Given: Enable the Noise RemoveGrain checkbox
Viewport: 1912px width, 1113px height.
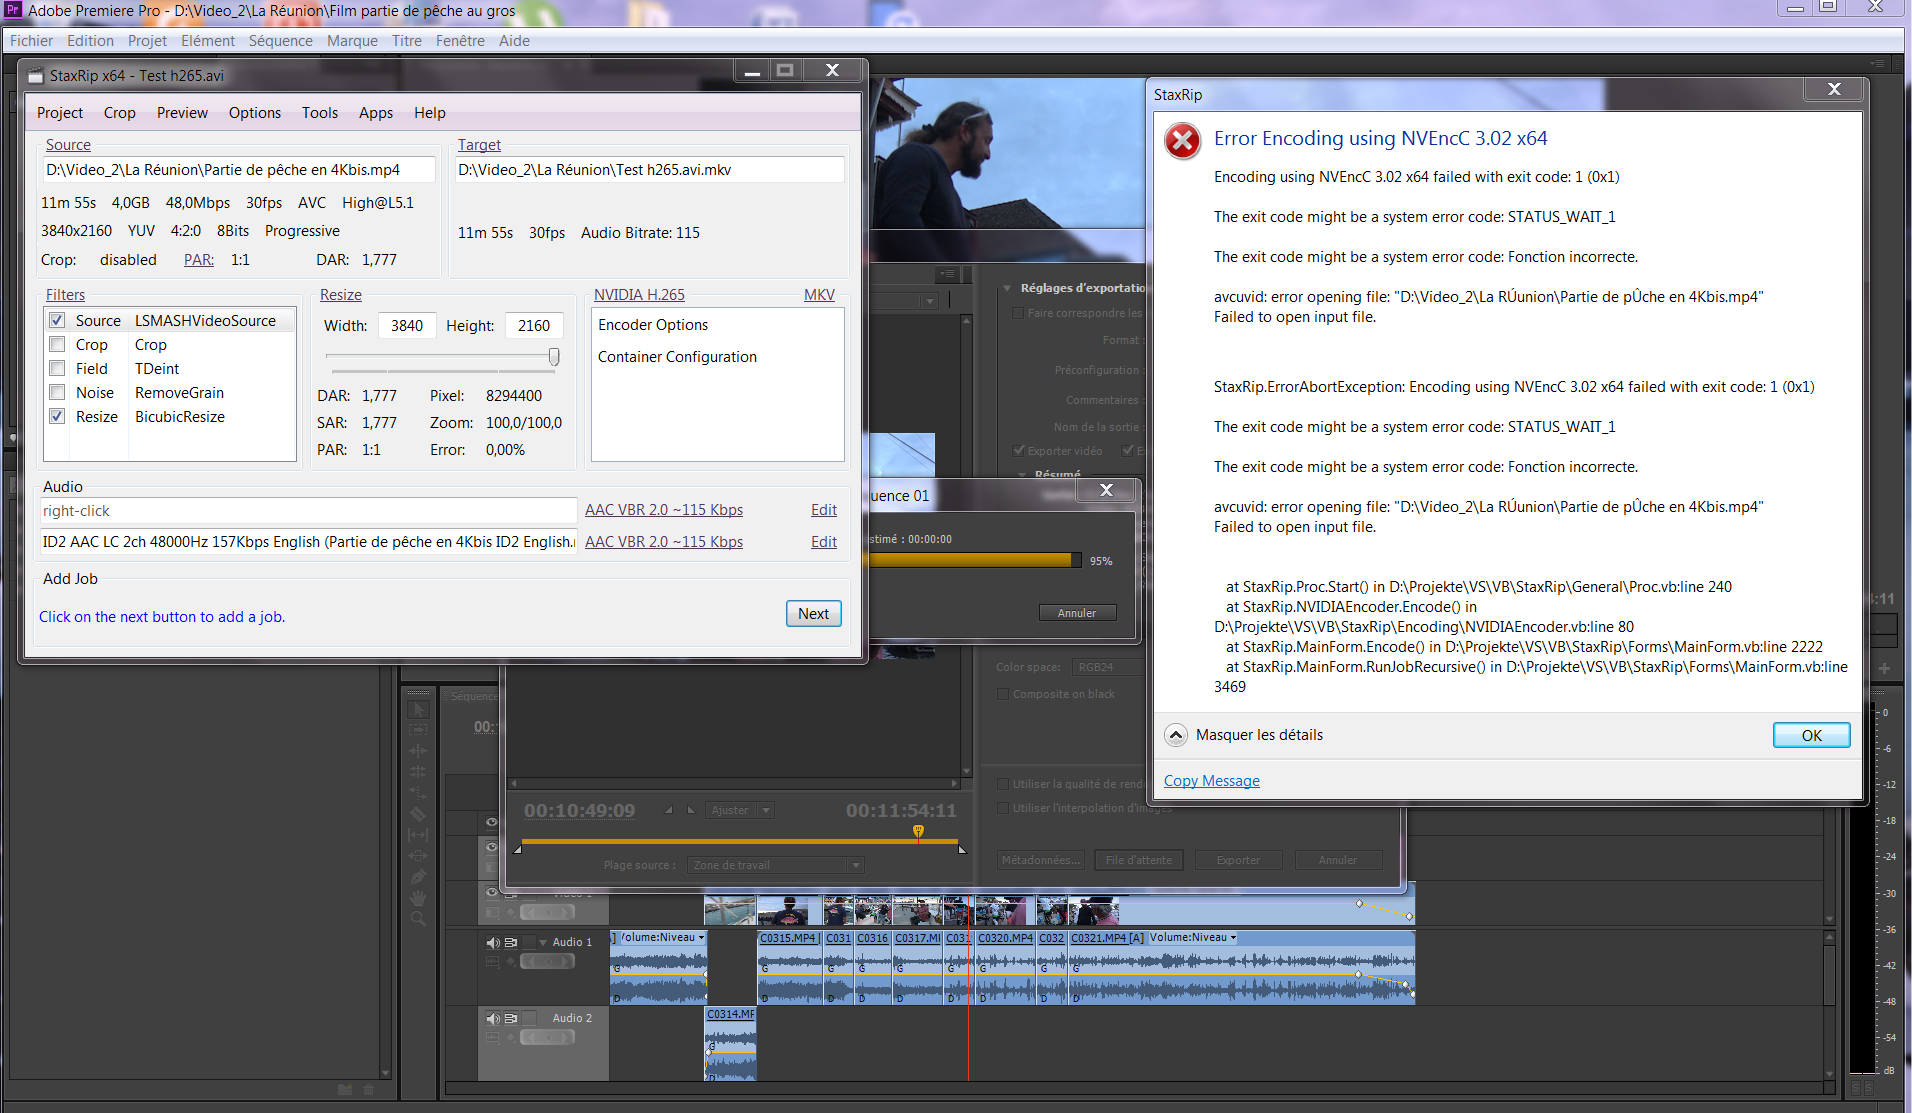Looking at the screenshot, I should coord(57,392).
